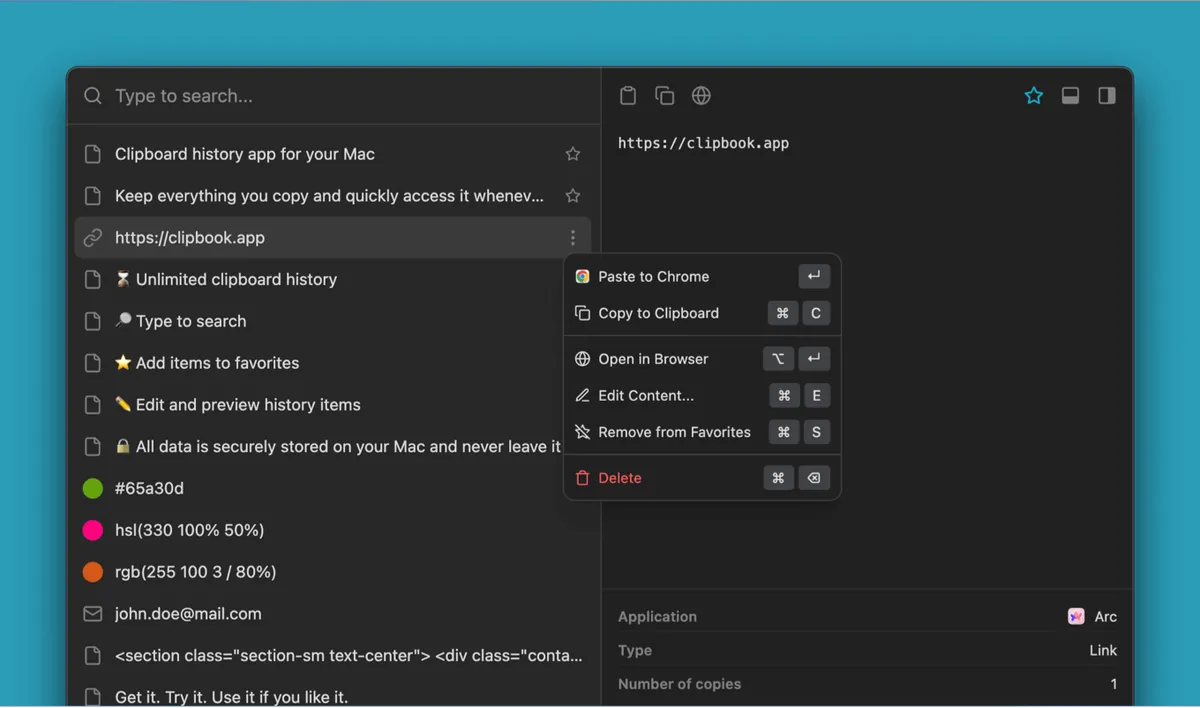Click the Chrome icon in context menu
The width and height of the screenshot is (1200, 708).
point(582,277)
